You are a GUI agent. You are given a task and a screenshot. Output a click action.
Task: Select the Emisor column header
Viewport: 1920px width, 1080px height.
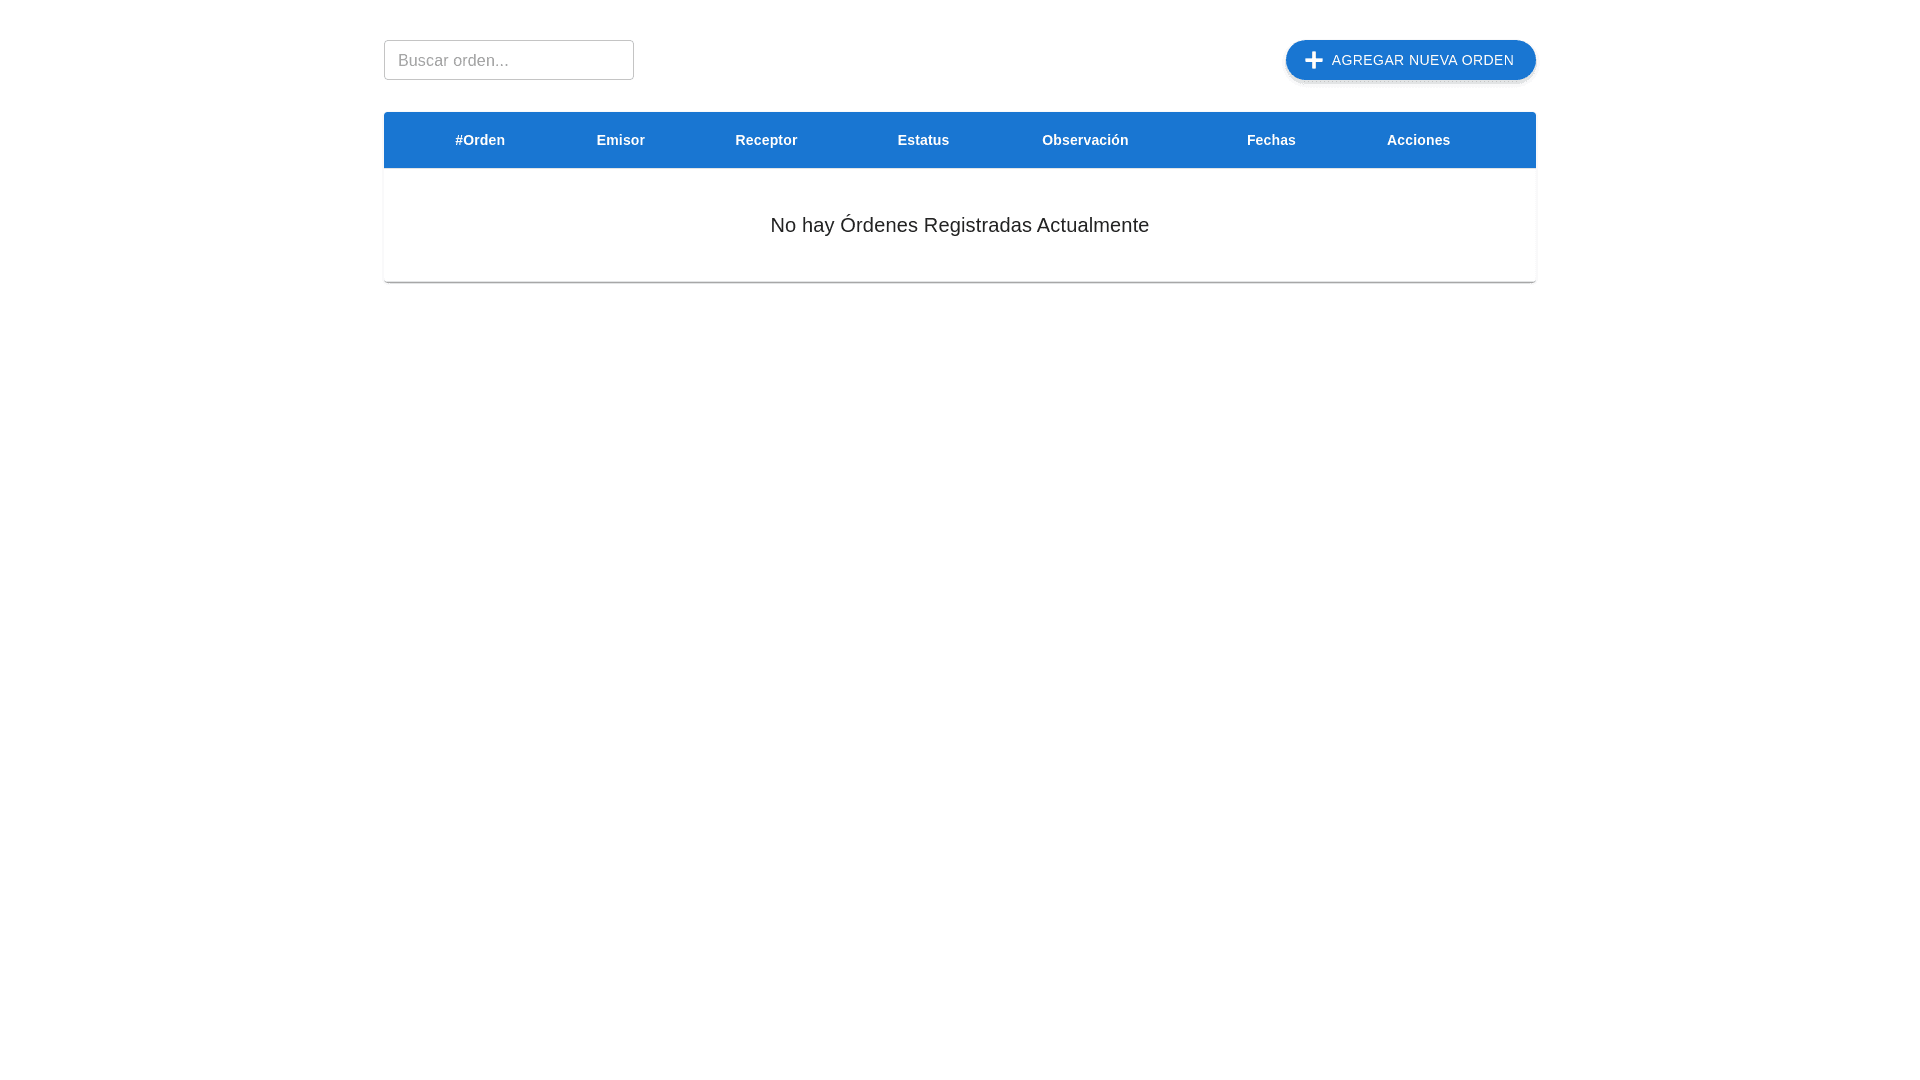pos(620,140)
